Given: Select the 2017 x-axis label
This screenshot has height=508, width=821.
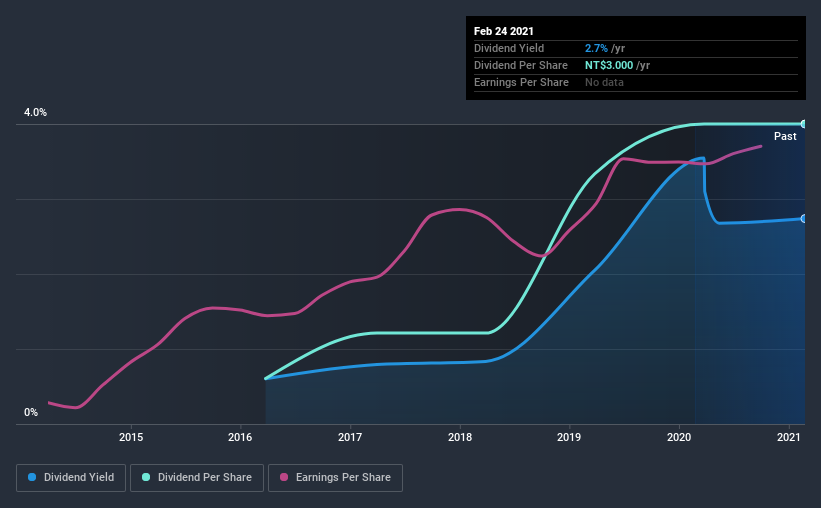Looking at the screenshot, I should coord(350,437).
